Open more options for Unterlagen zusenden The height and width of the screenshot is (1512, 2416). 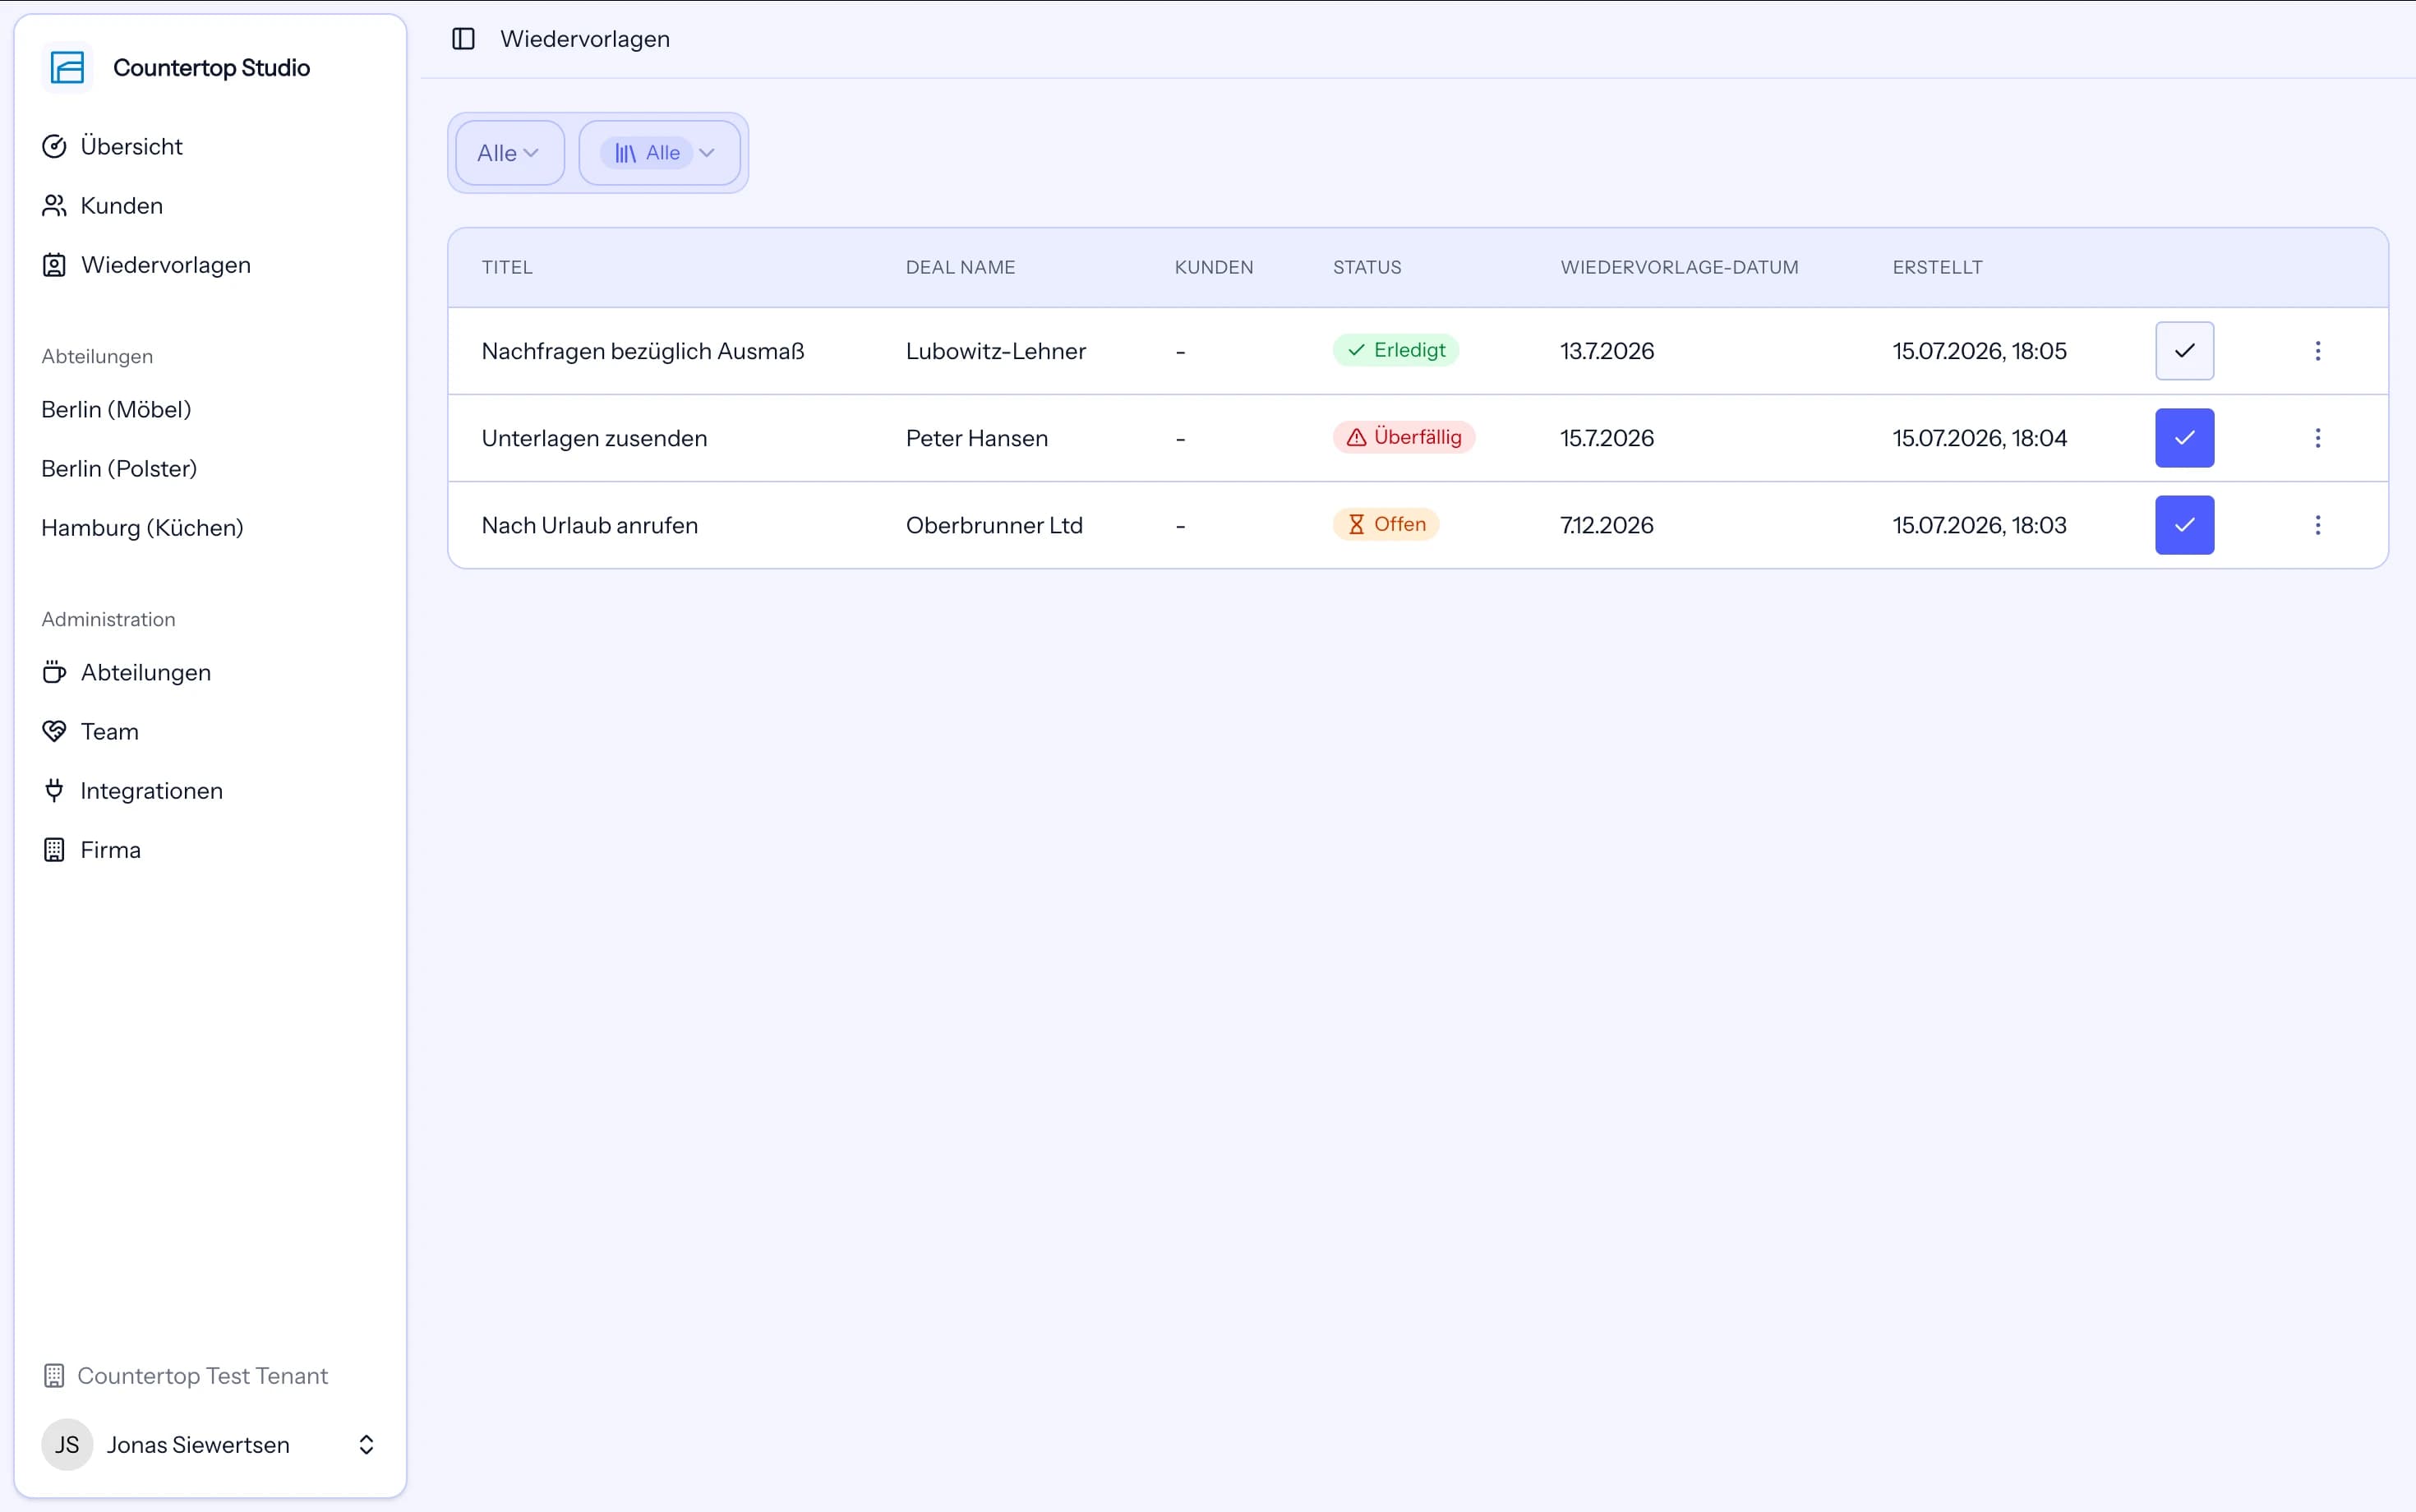point(2318,438)
